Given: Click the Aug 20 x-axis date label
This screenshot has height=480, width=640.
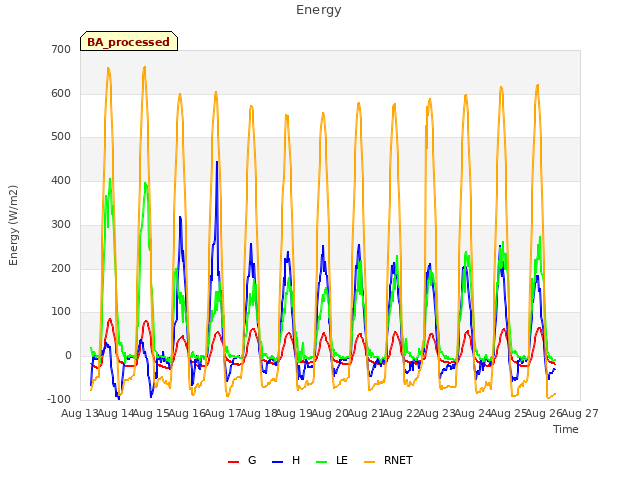Looking at the screenshot, I should point(331,414).
